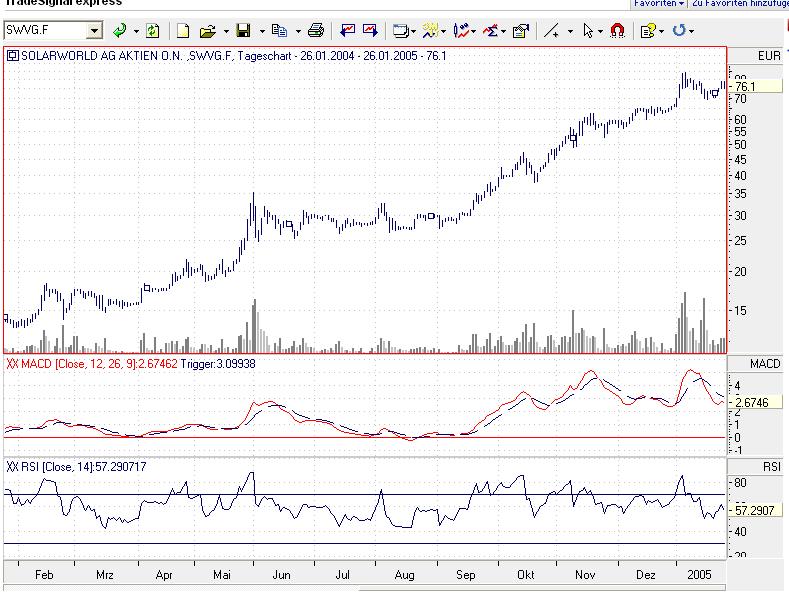Click the Trigger:3.09938 value
The width and height of the screenshot is (789, 595).
(218, 363)
